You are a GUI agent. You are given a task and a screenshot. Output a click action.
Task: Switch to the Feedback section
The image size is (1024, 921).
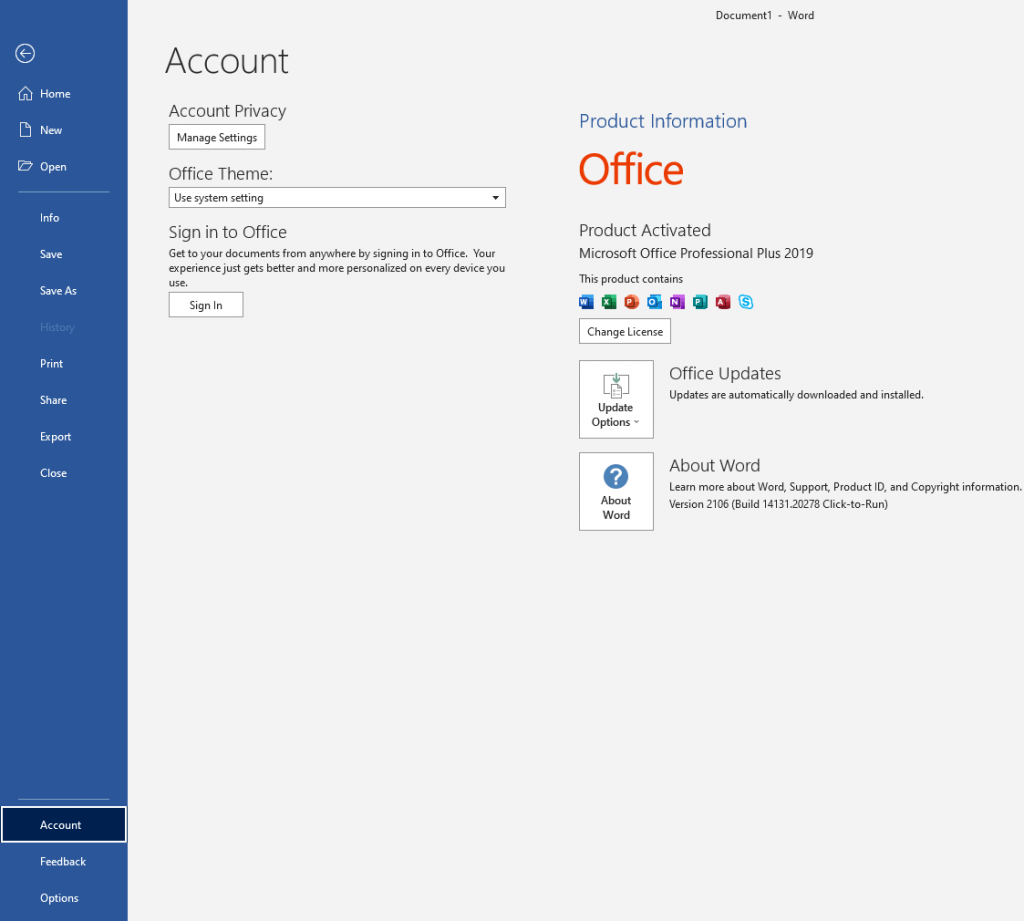[63, 861]
